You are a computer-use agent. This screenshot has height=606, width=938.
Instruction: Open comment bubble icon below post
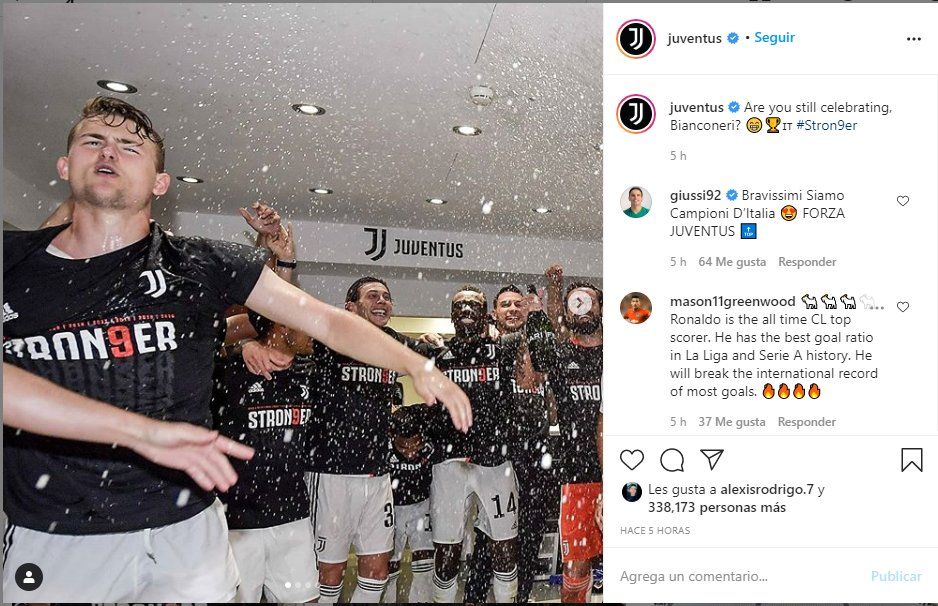[x=672, y=459]
